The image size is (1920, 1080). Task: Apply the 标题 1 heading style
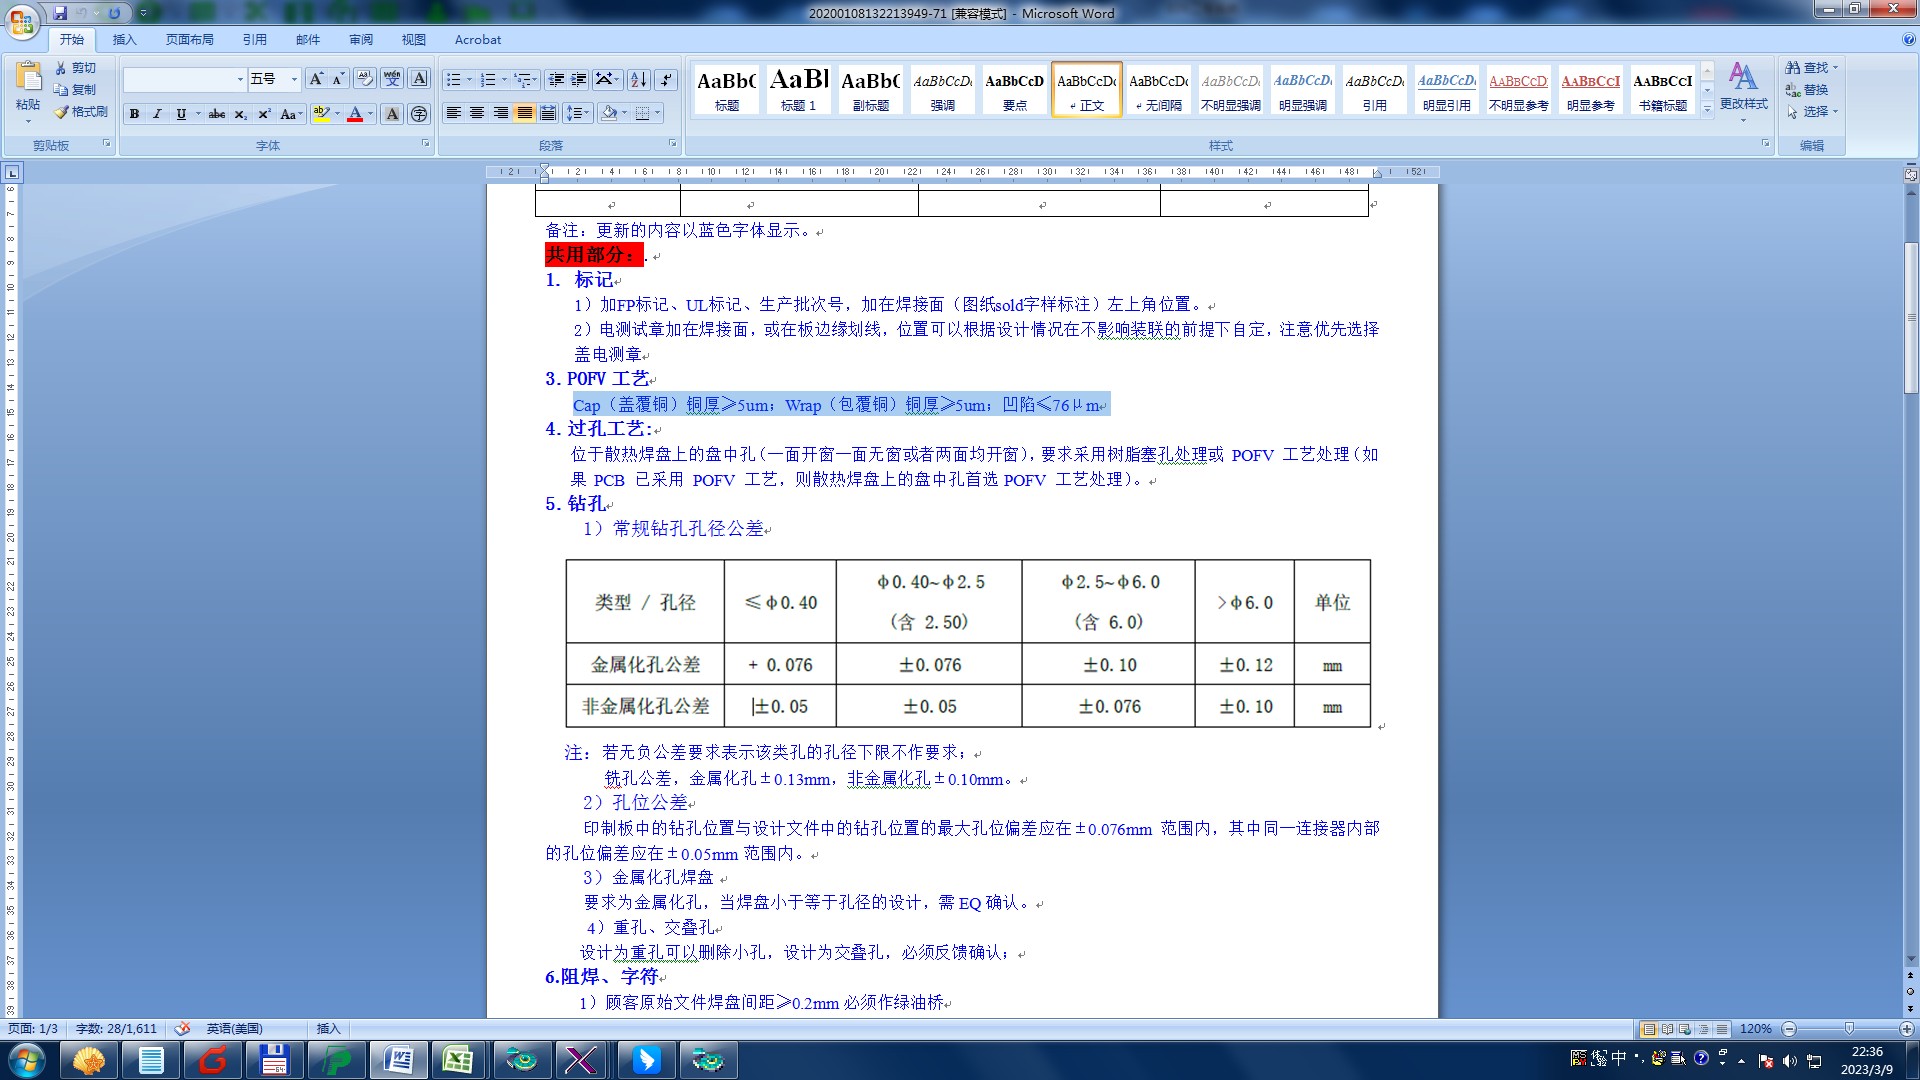799,88
